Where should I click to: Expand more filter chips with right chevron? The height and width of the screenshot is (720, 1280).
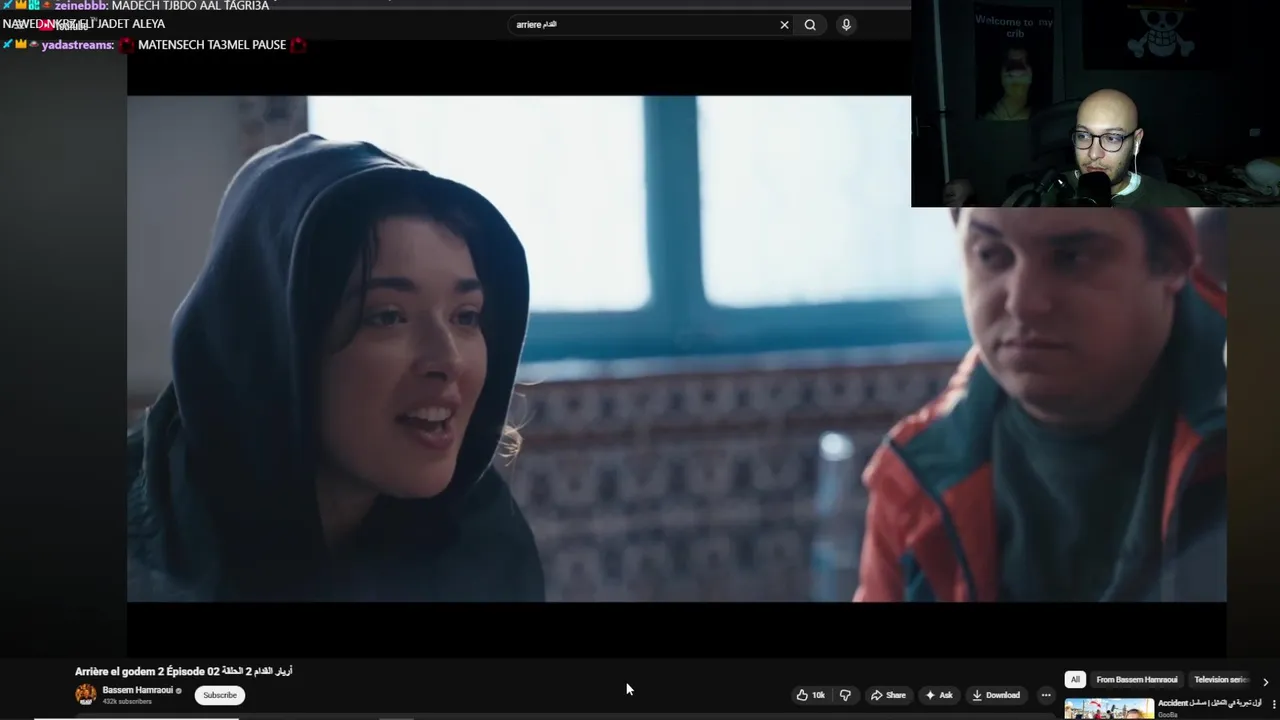pyautogui.click(x=1265, y=681)
